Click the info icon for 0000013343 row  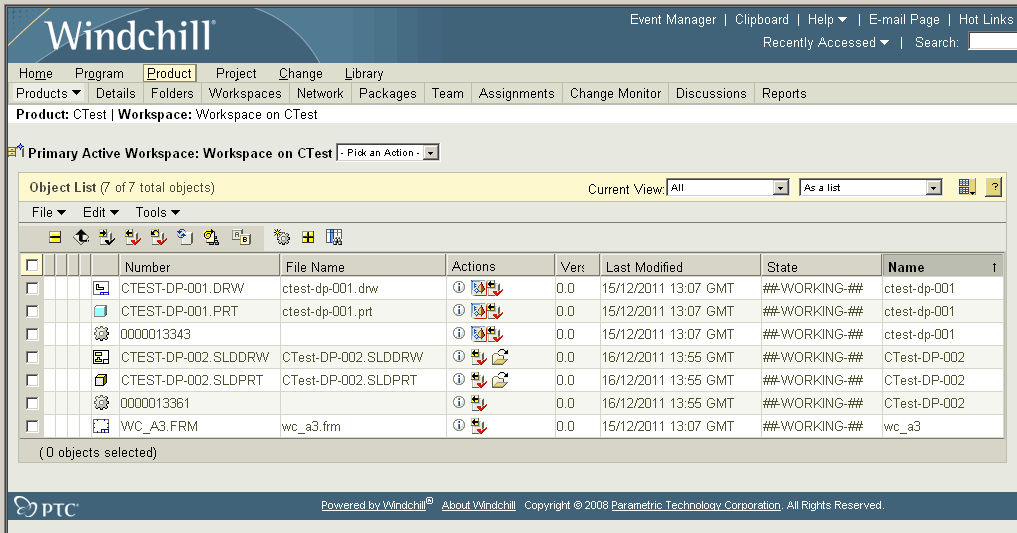[459, 333]
